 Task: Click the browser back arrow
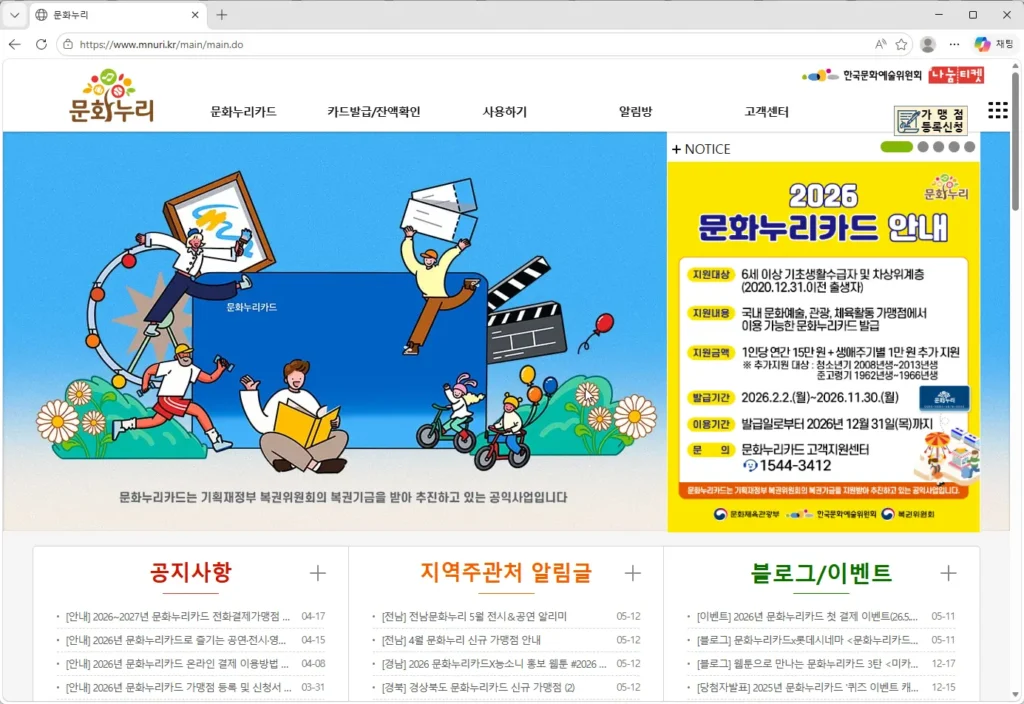pos(15,44)
